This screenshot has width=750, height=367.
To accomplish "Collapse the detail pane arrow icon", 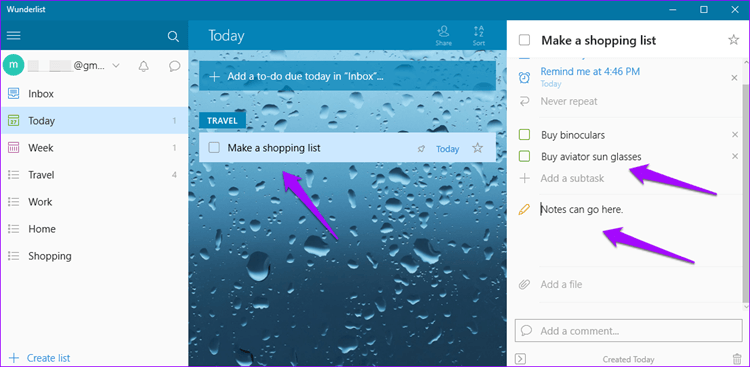I will point(520,358).
